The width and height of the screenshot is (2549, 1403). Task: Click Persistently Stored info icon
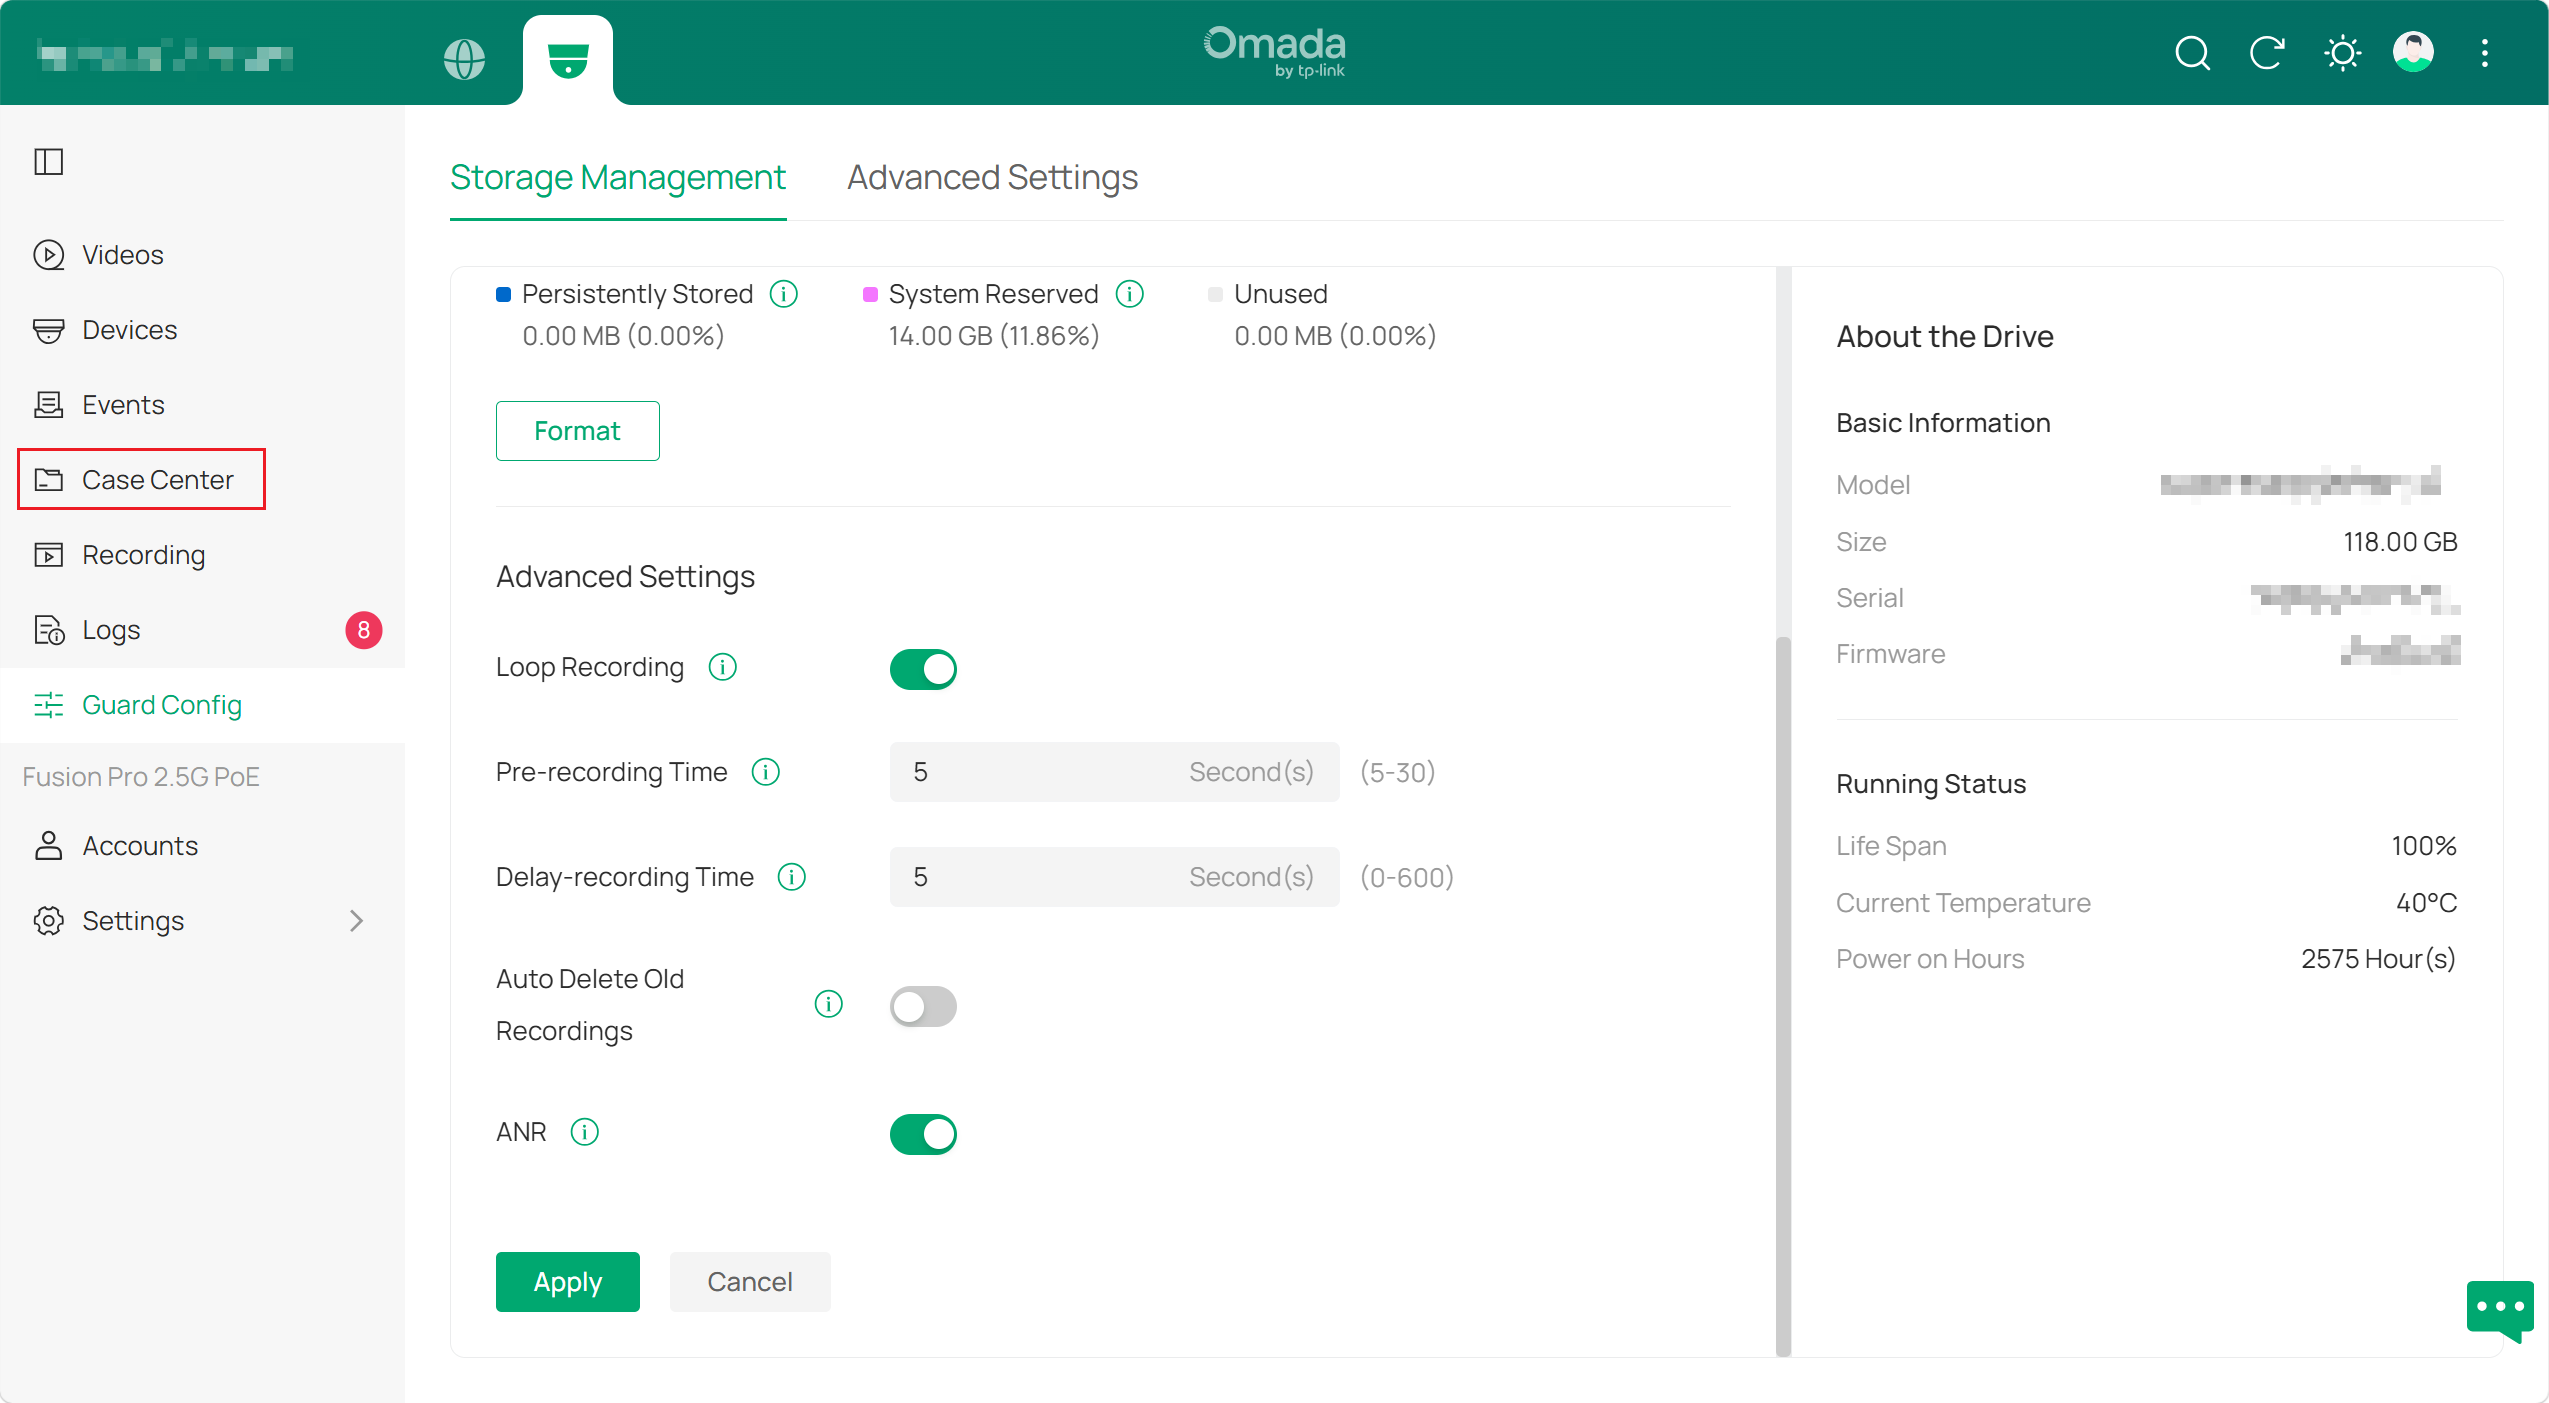(784, 294)
